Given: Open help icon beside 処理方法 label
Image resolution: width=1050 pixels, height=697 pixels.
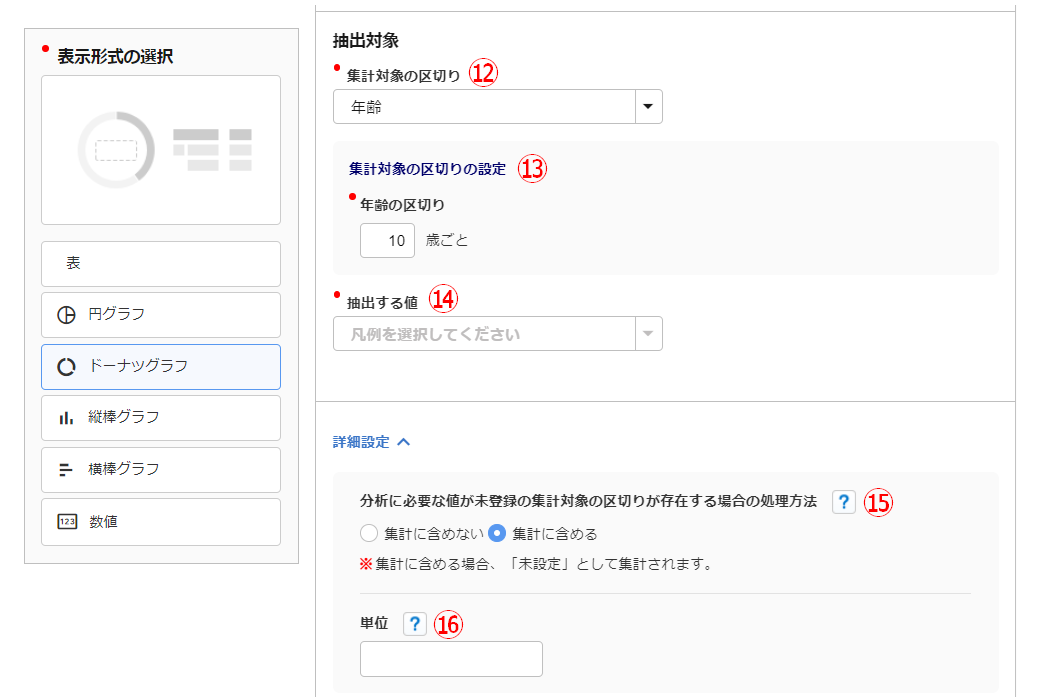Looking at the screenshot, I should [x=843, y=502].
